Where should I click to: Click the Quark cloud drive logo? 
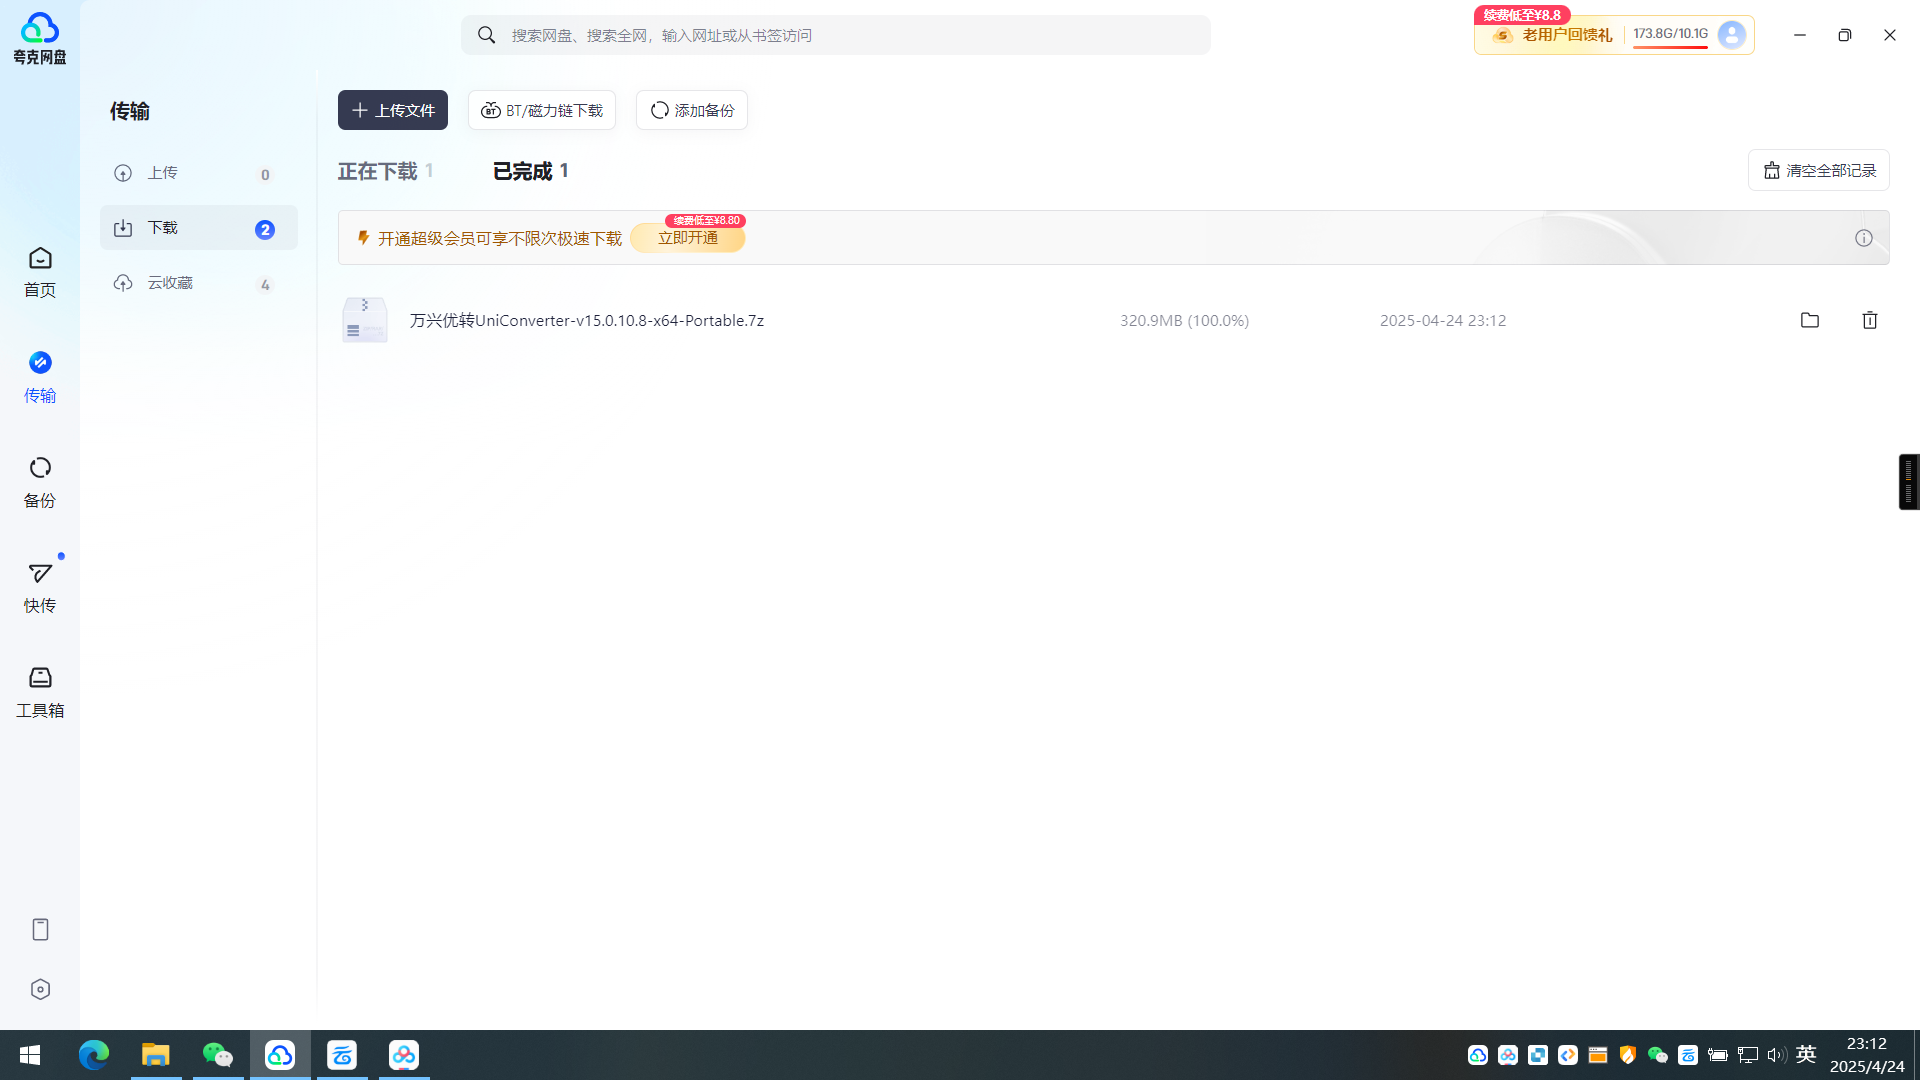pyautogui.click(x=40, y=38)
